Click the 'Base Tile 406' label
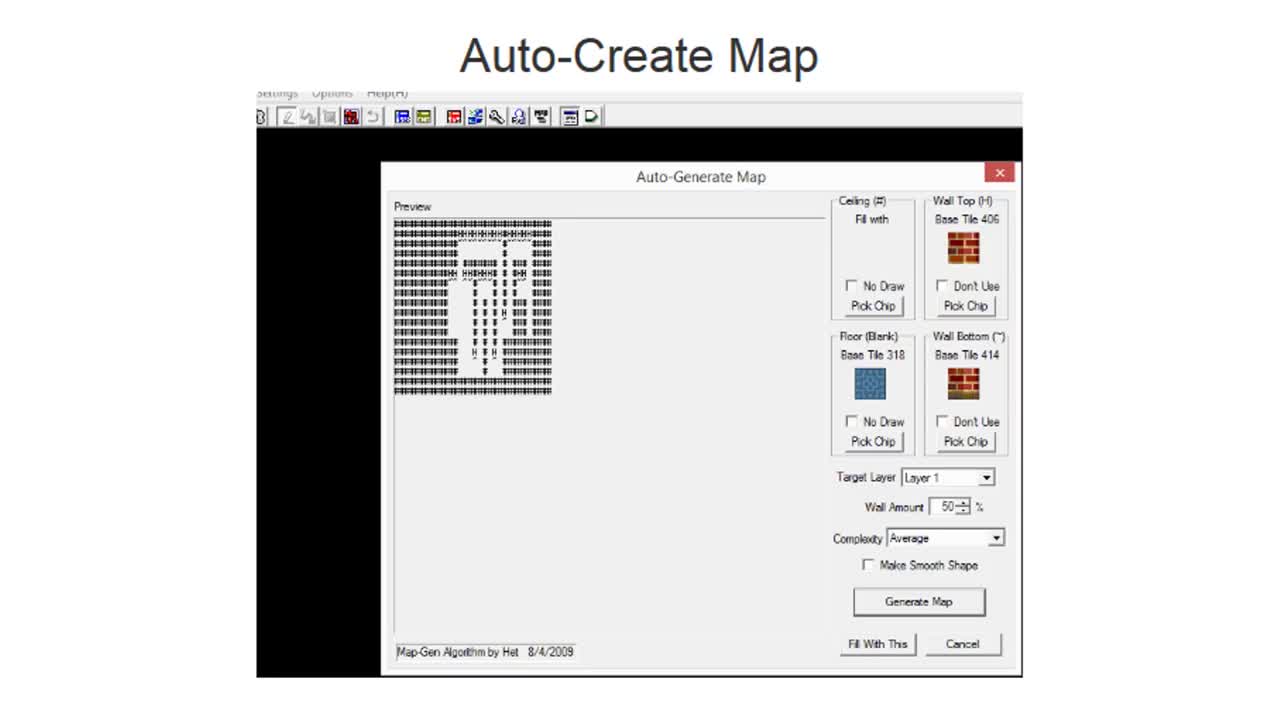This screenshot has height=720, width=1280. coord(967,219)
